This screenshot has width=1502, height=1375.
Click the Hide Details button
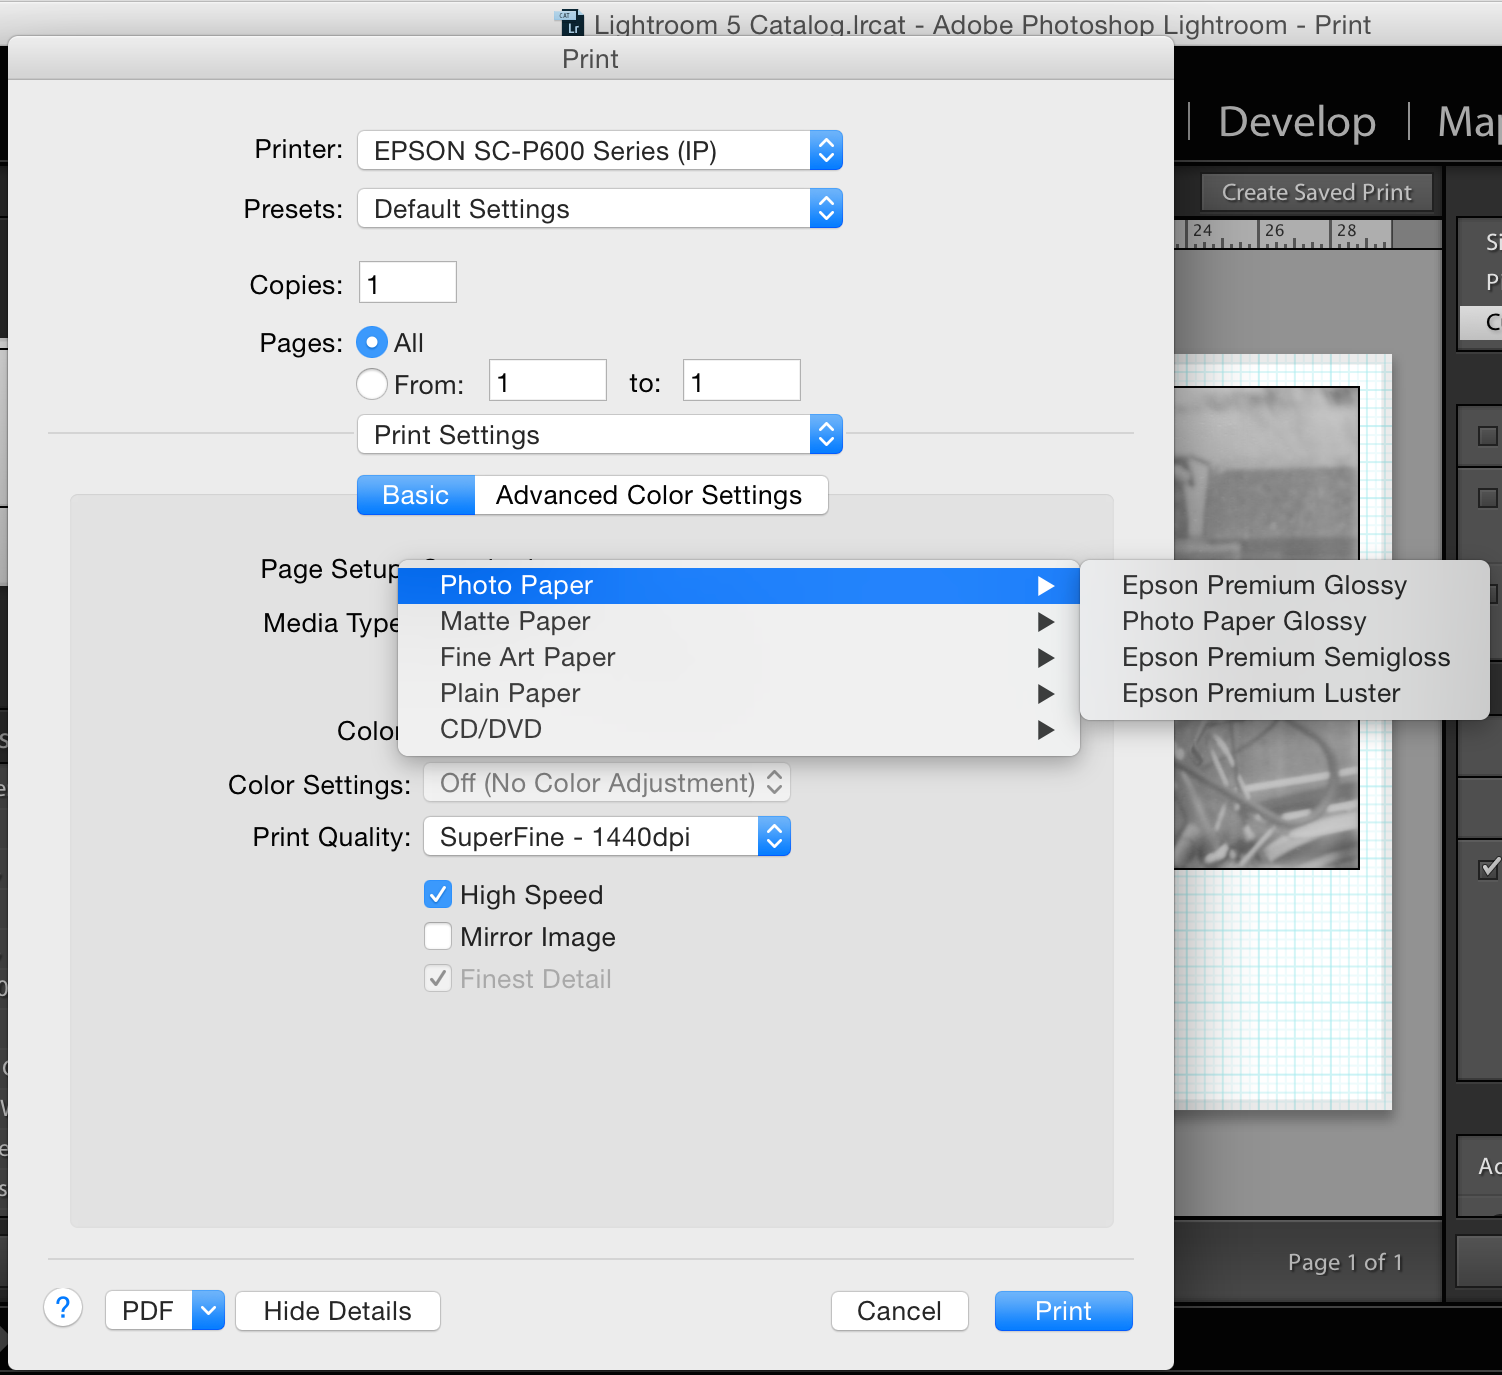(x=338, y=1311)
